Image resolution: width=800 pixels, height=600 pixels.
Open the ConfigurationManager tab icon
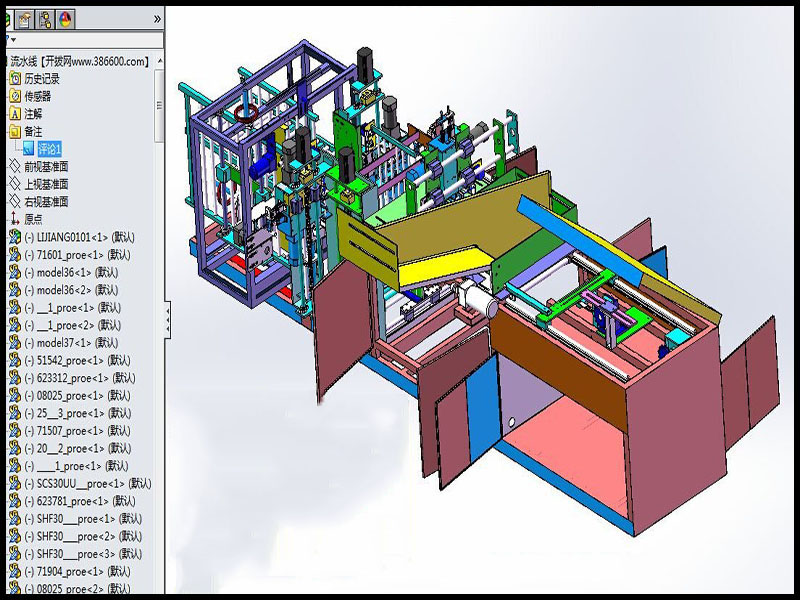tap(45, 18)
